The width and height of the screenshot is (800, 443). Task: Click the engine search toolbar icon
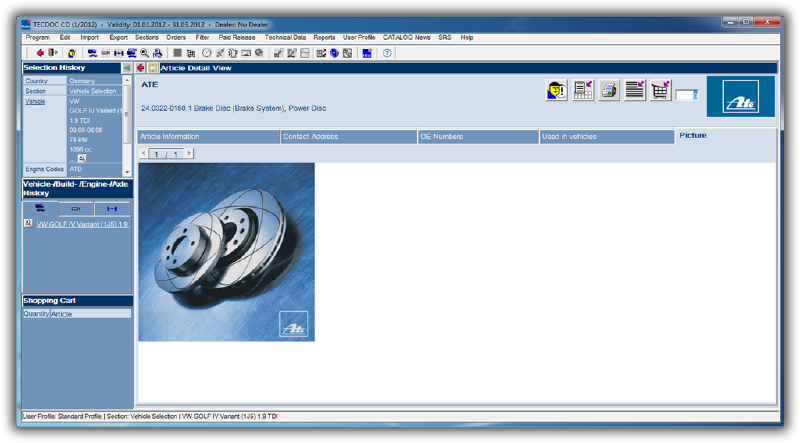(106, 53)
